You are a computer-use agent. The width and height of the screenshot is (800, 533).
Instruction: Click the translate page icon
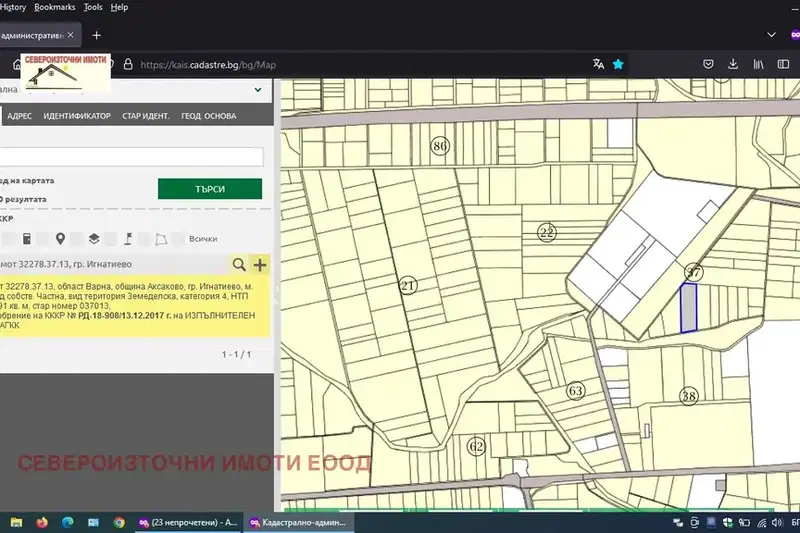pos(598,64)
